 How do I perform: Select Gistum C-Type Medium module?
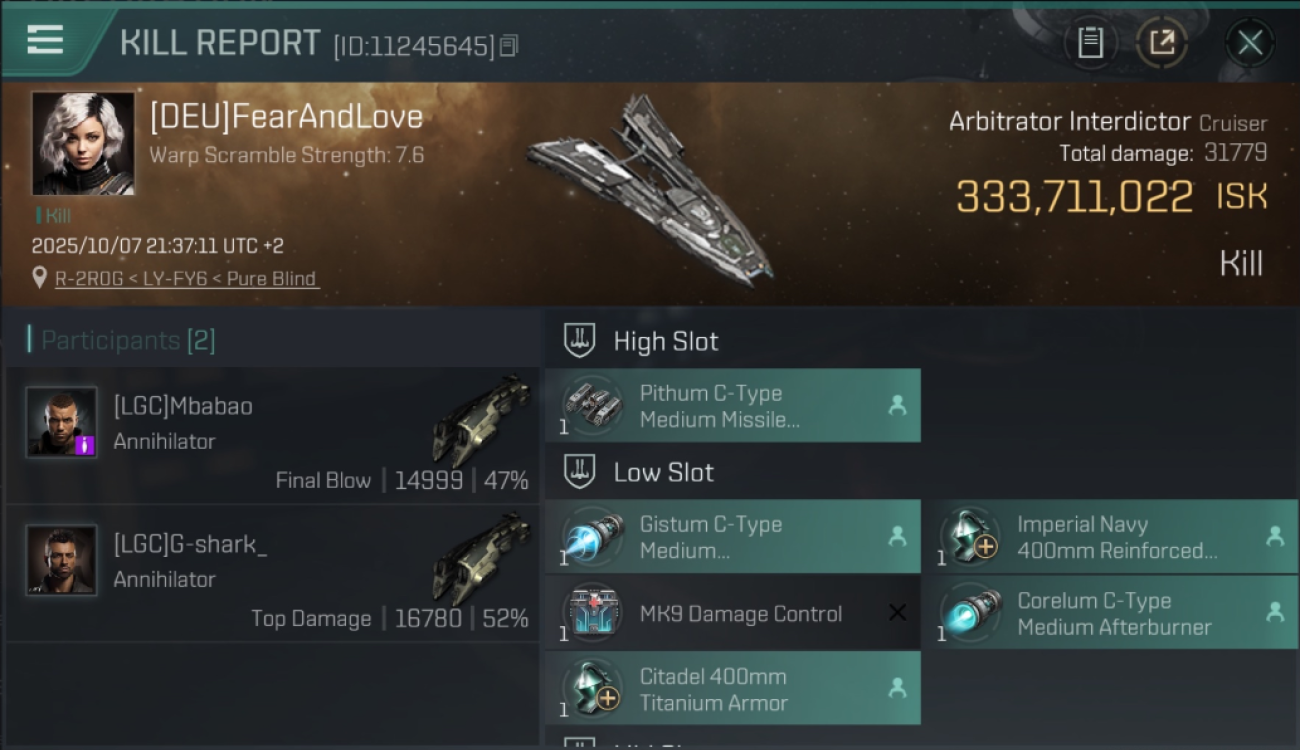733,537
